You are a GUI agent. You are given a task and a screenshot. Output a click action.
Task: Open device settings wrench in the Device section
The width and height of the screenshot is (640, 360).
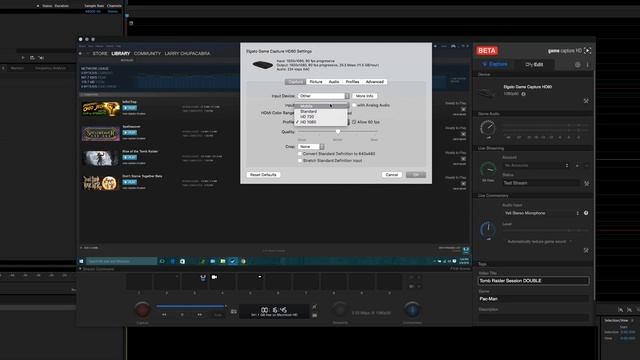click(586, 101)
